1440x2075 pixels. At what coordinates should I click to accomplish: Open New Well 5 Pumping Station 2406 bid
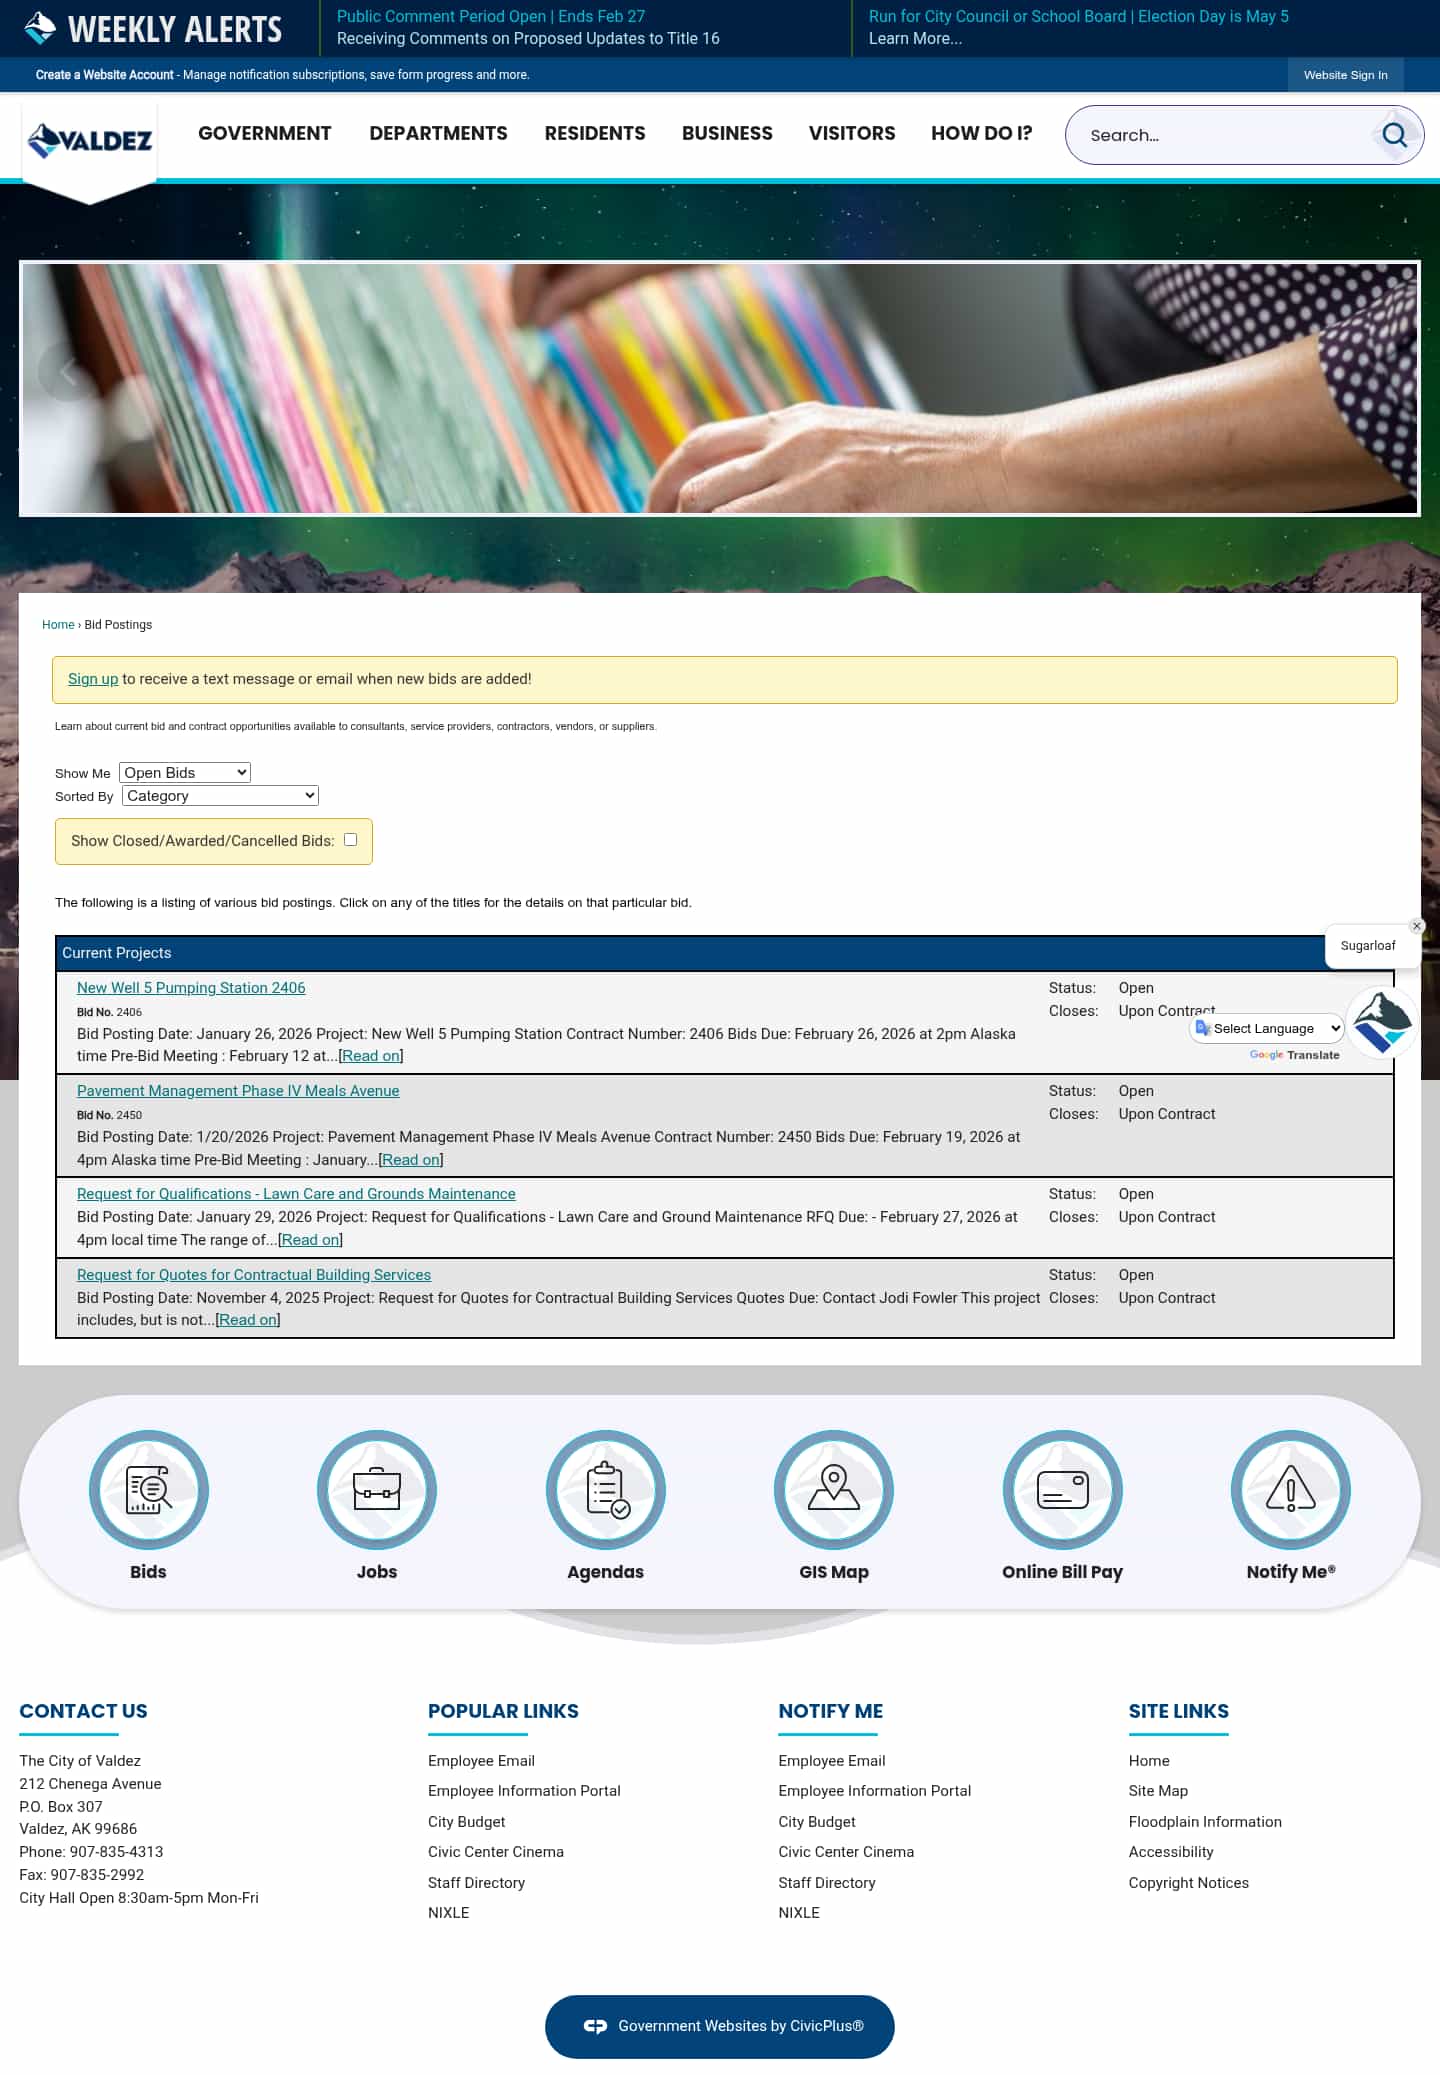pos(191,988)
